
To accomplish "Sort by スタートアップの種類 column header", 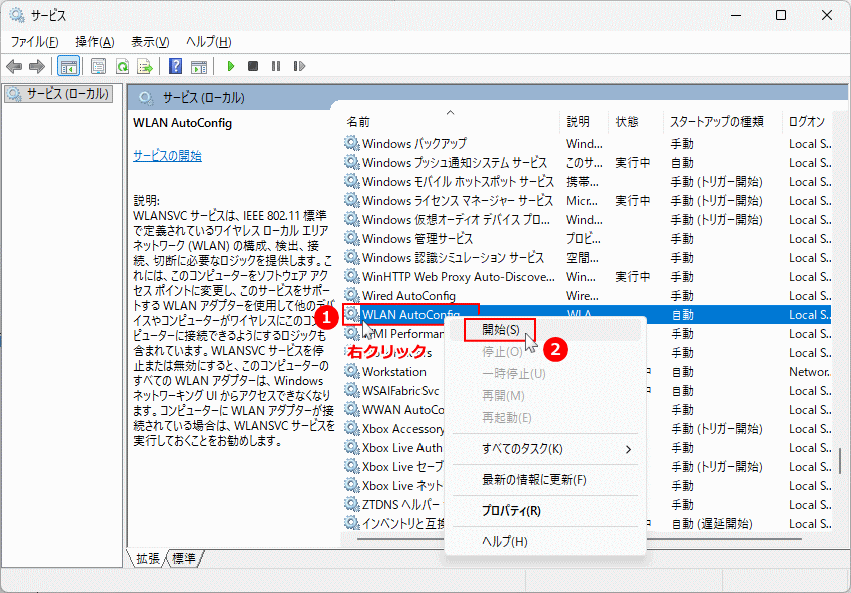I will 722,122.
